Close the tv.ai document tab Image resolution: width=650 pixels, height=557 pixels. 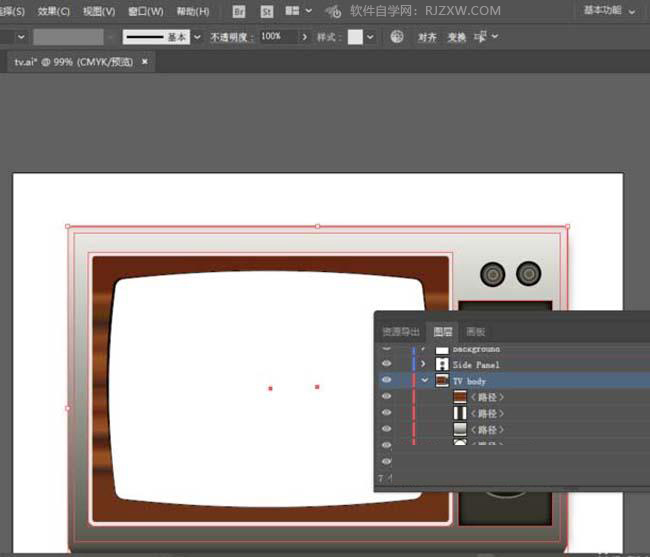pyautogui.click(x=144, y=61)
